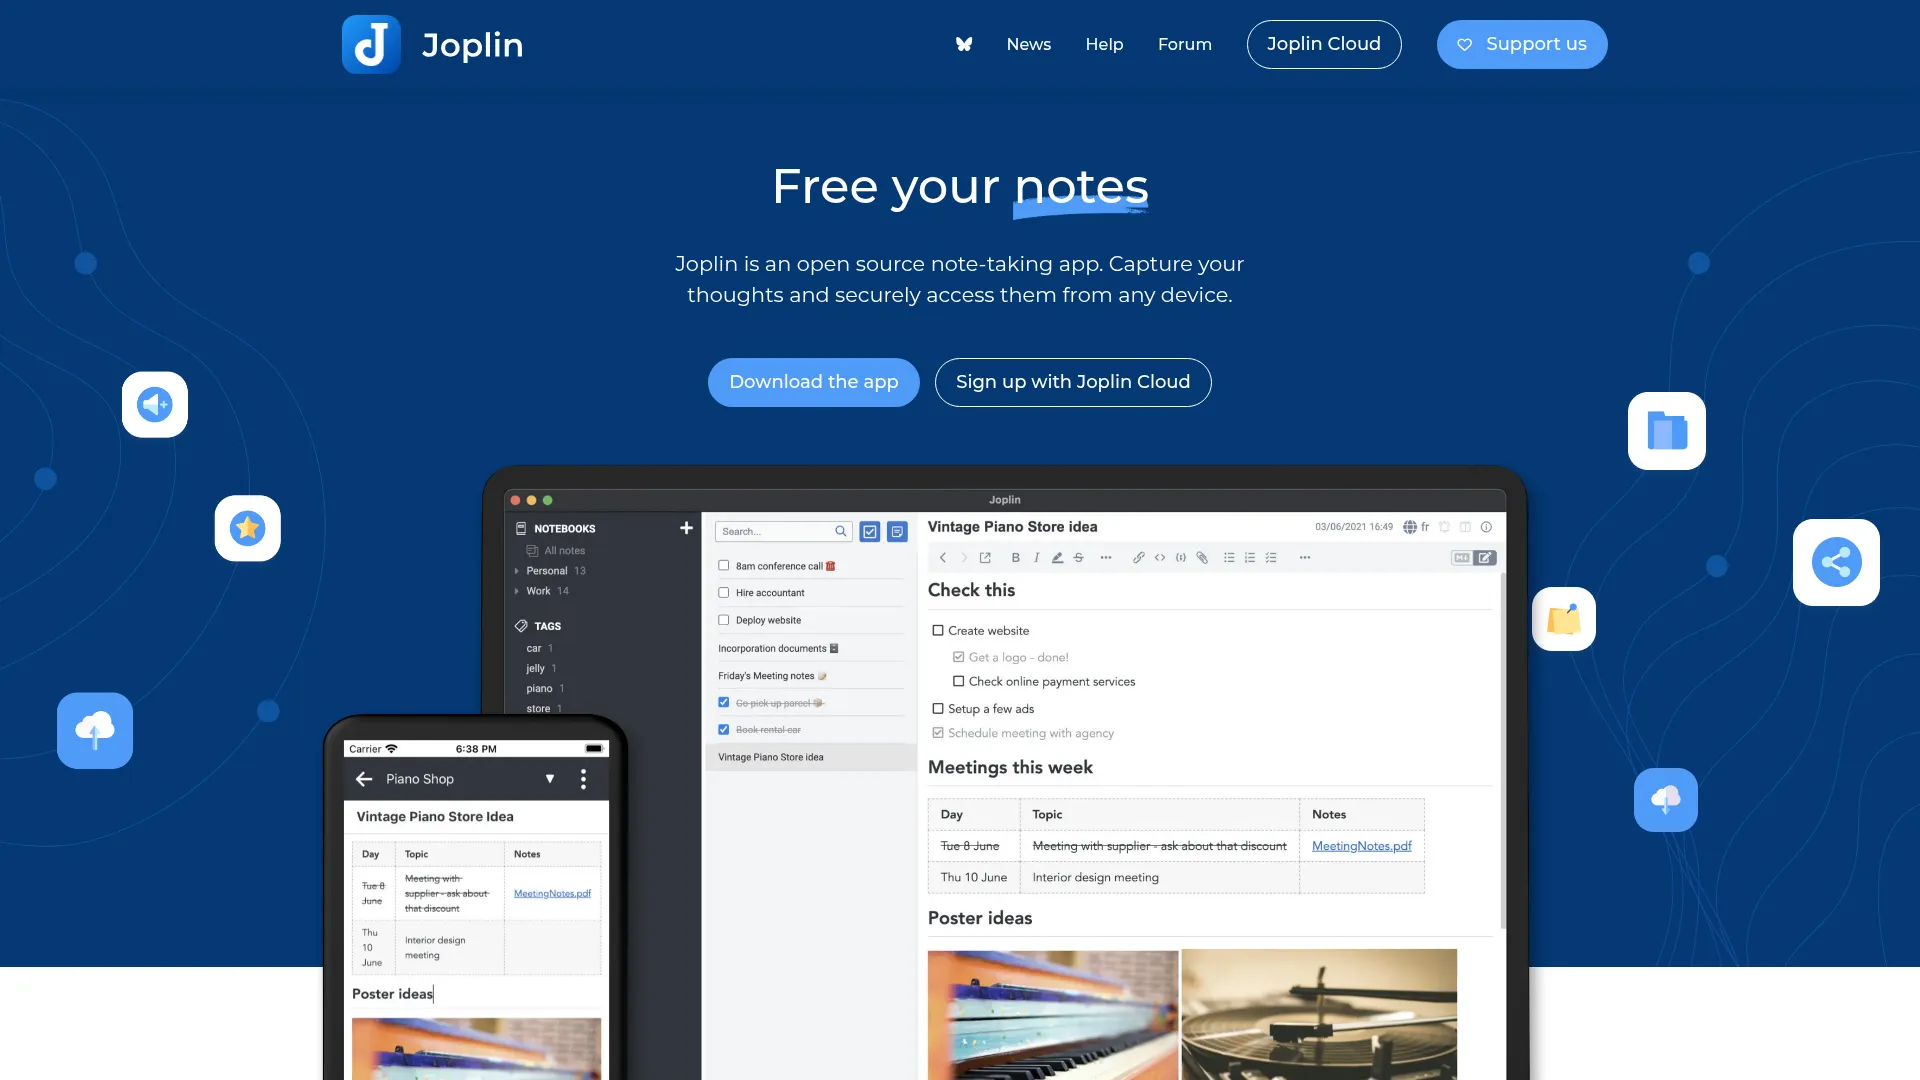Image resolution: width=1920 pixels, height=1080 pixels.
Task: Uncheck the Book rental car to-do
Action: [723, 729]
